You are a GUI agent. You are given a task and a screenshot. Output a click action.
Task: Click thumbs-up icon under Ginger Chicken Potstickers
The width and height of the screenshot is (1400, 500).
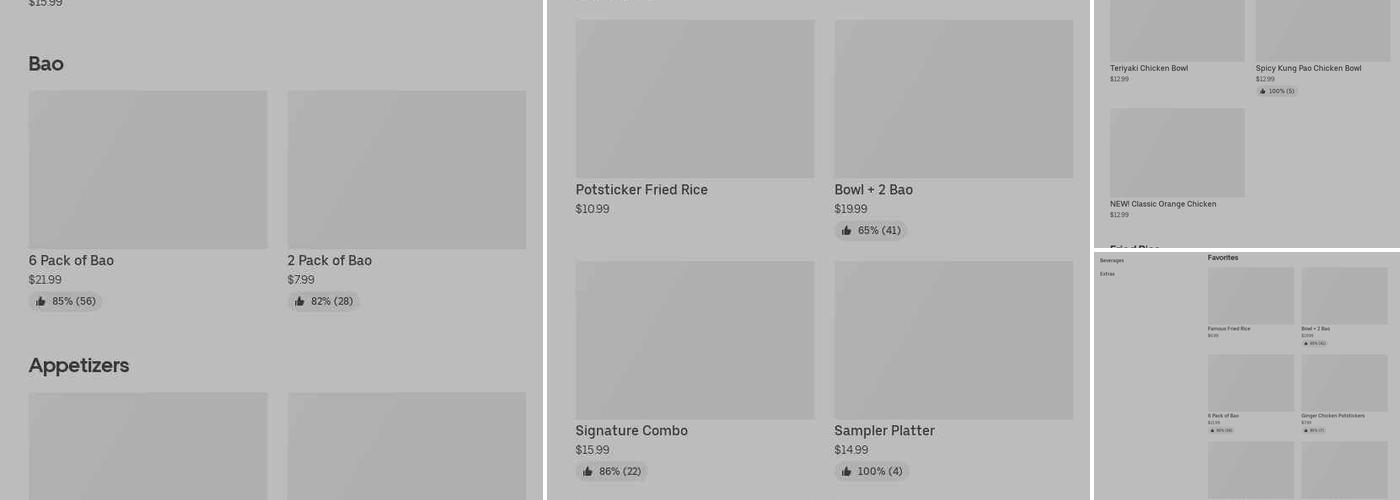click(x=1305, y=430)
